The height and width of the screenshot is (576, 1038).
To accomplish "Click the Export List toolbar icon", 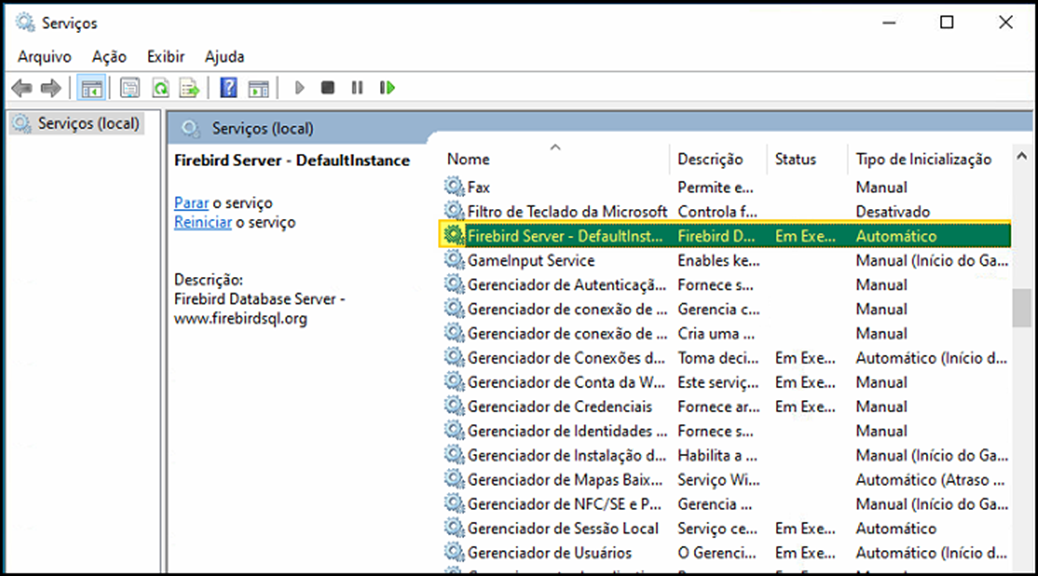I will coord(189,87).
